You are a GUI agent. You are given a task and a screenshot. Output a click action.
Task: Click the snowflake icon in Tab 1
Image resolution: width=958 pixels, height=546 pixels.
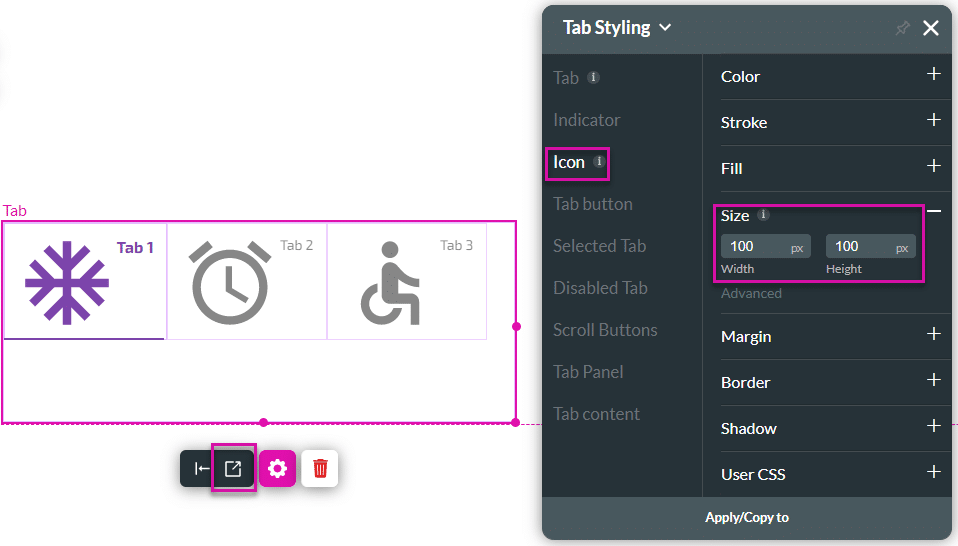tap(67, 282)
